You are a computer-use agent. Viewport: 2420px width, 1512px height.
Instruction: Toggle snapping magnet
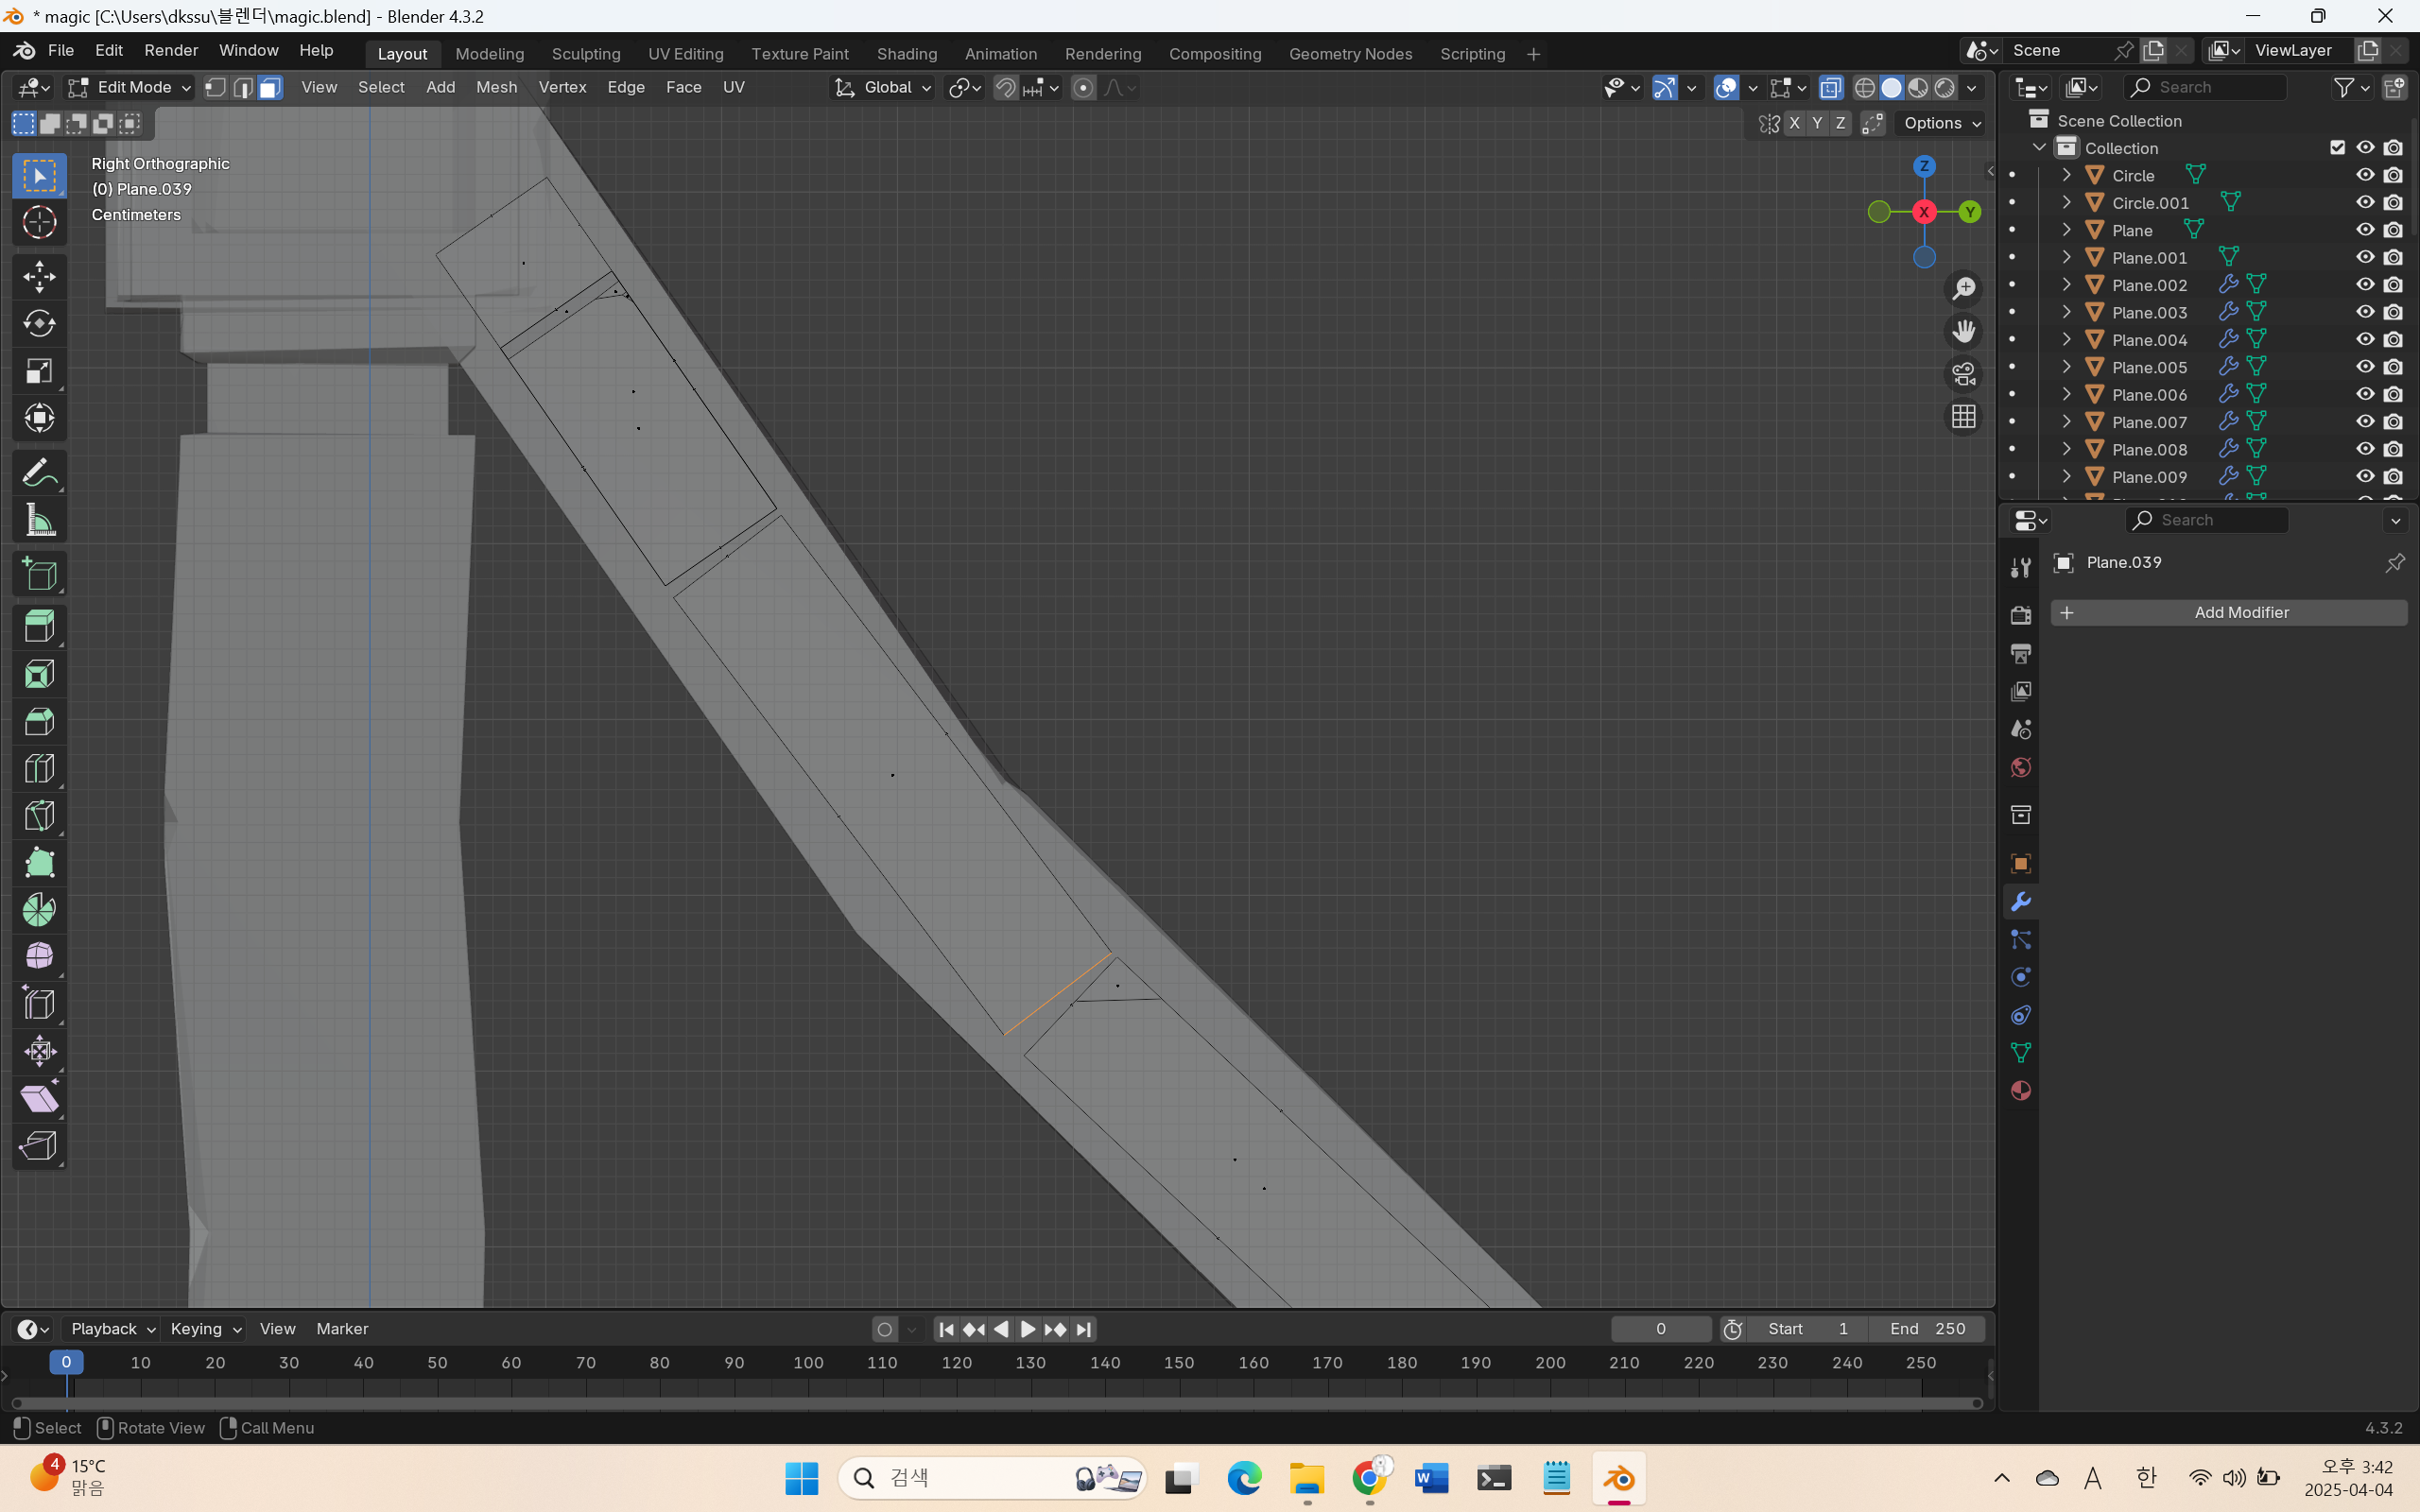pos(1005,88)
